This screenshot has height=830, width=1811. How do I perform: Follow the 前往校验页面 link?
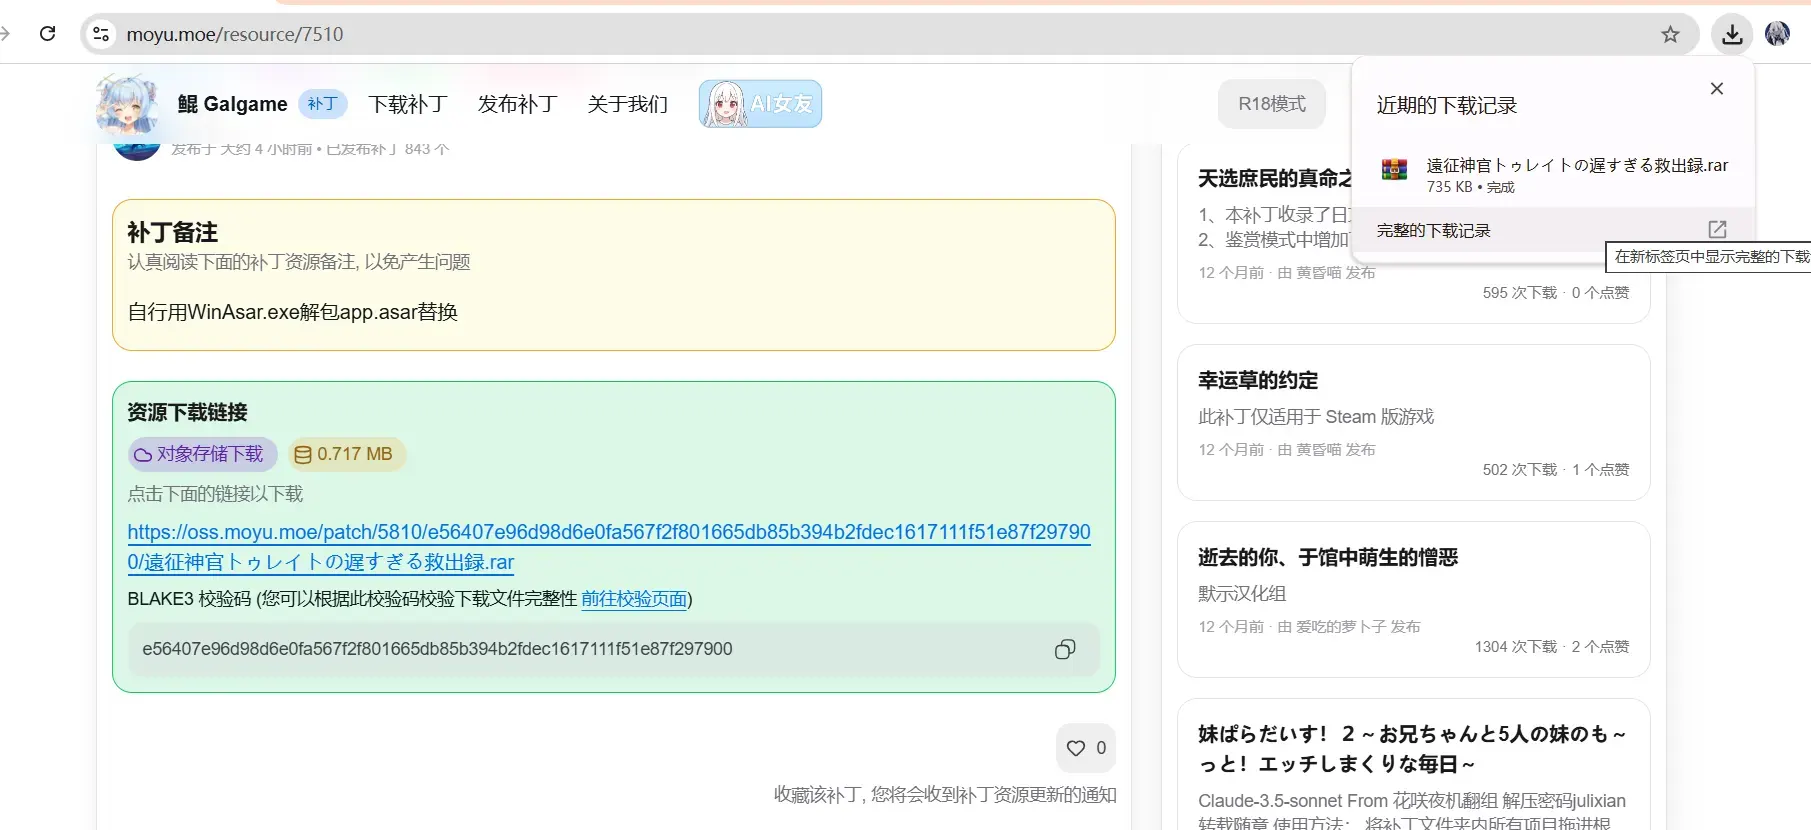[x=634, y=599]
